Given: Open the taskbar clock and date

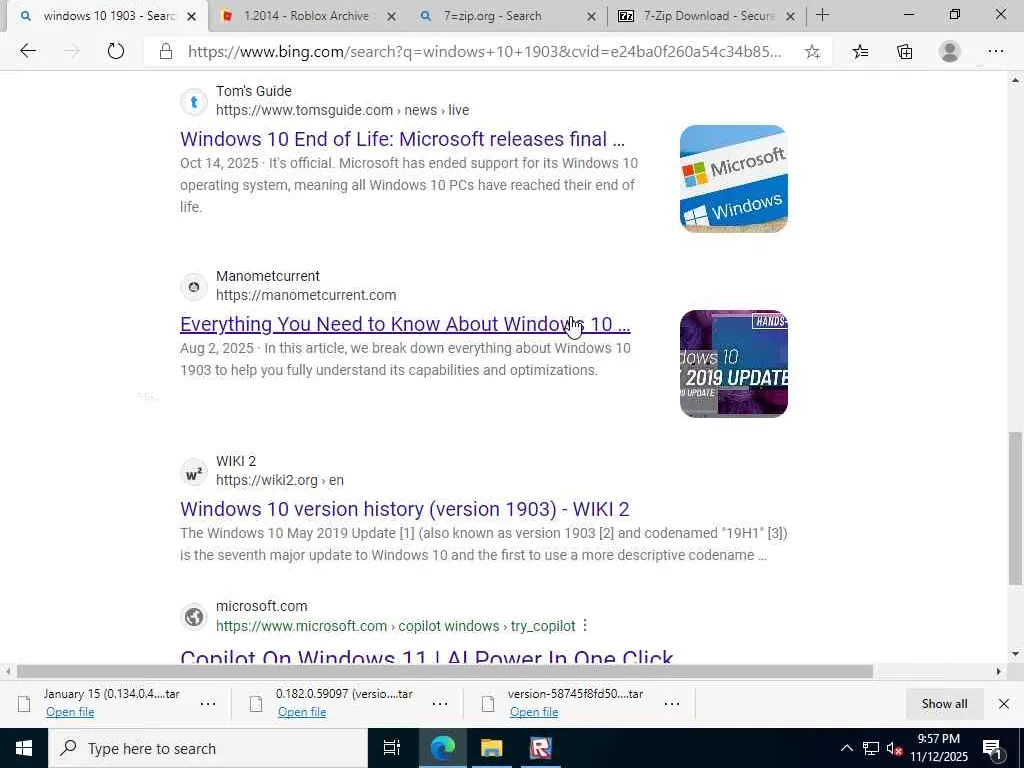Looking at the screenshot, I should click(938, 748).
